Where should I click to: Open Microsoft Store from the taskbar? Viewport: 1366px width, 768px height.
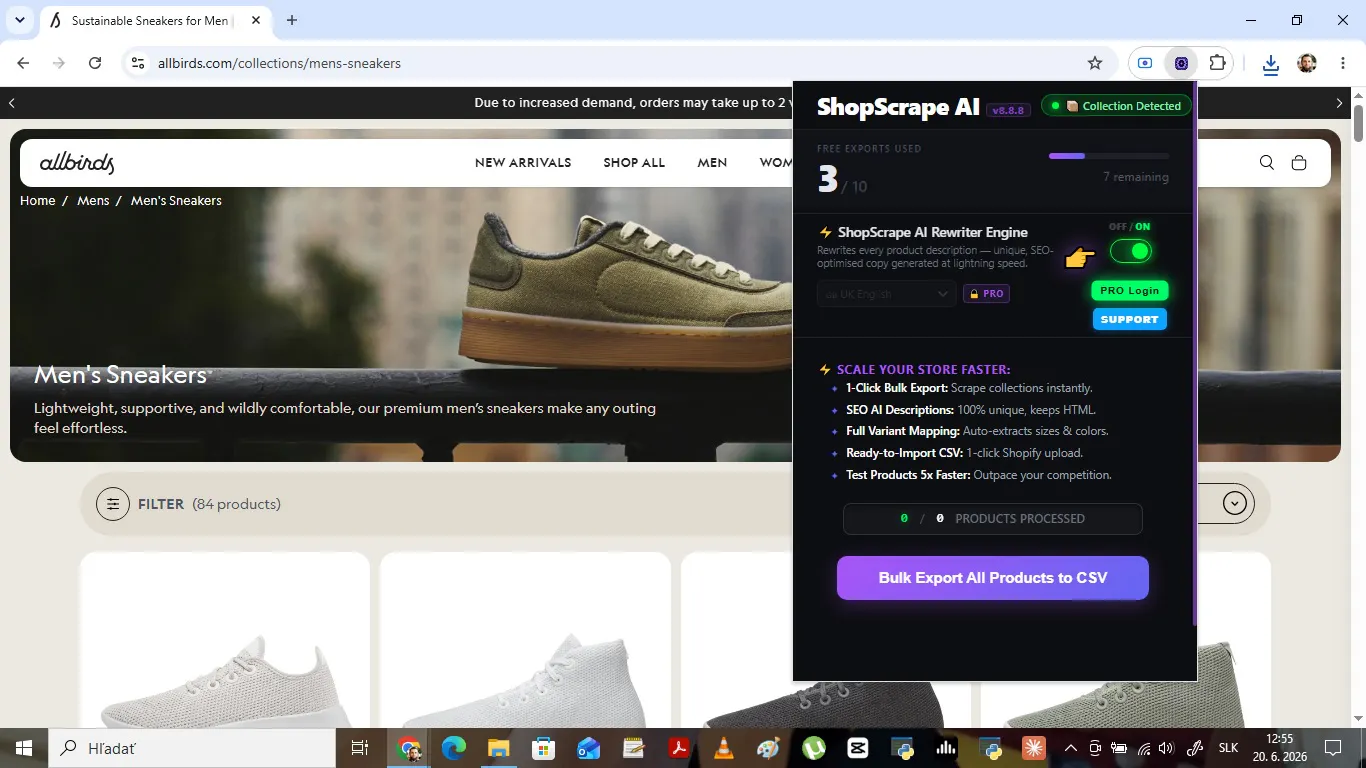pyautogui.click(x=543, y=748)
